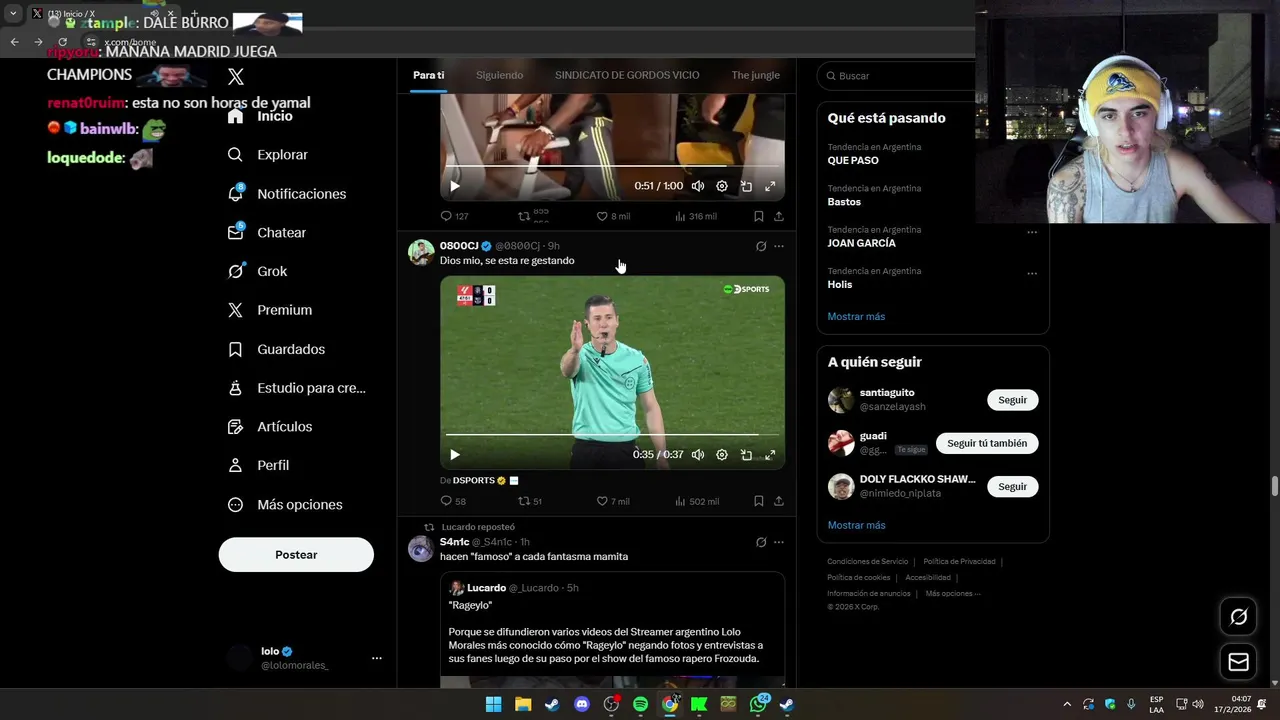
Task: Open Grok from the sidebar
Action: click(x=257, y=271)
